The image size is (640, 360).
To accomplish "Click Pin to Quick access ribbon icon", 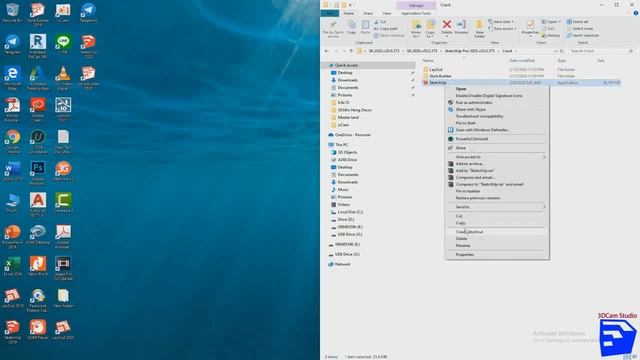I will point(333,29).
